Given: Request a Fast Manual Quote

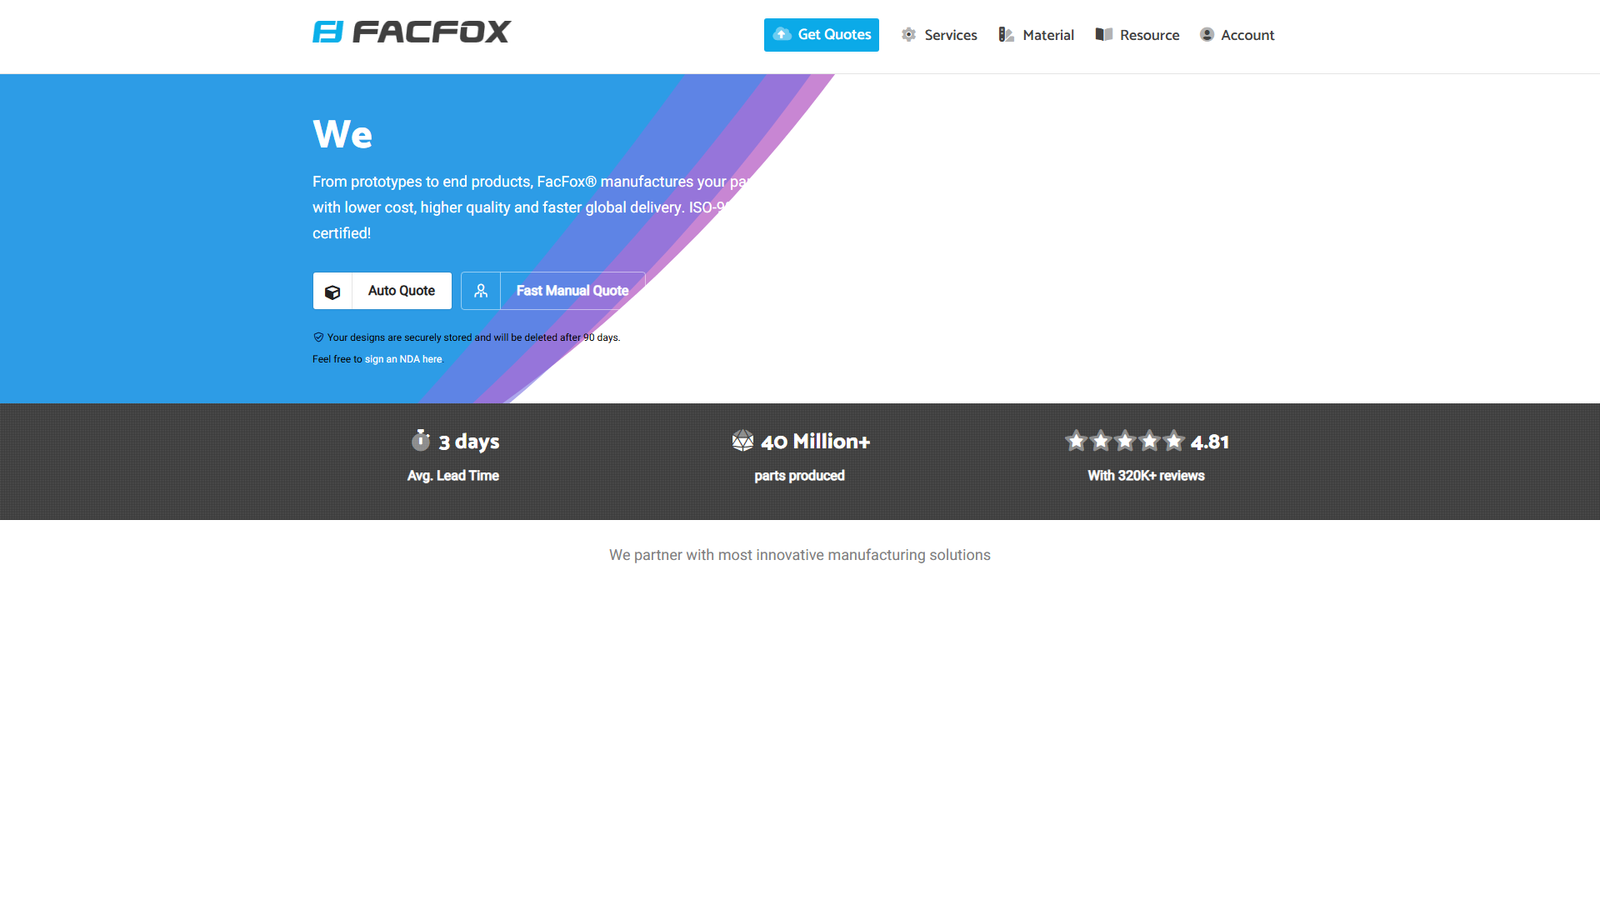Looking at the screenshot, I should click(572, 291).
